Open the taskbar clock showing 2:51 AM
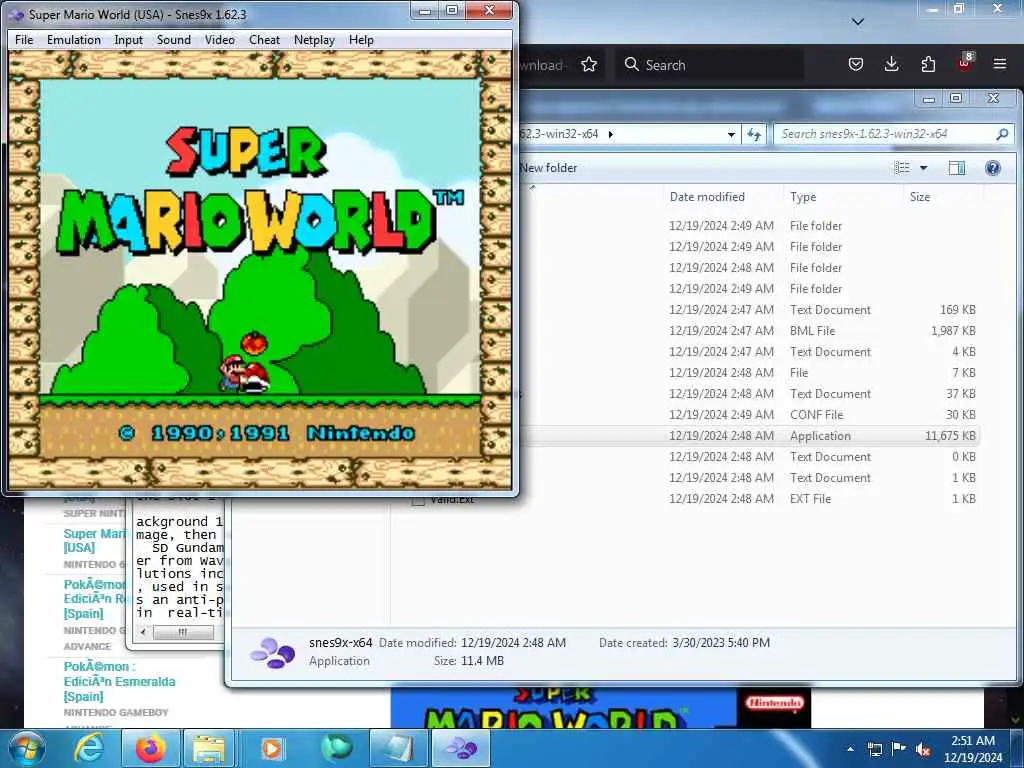Screen dimensions: 1024x768 (x=973, y=749)
